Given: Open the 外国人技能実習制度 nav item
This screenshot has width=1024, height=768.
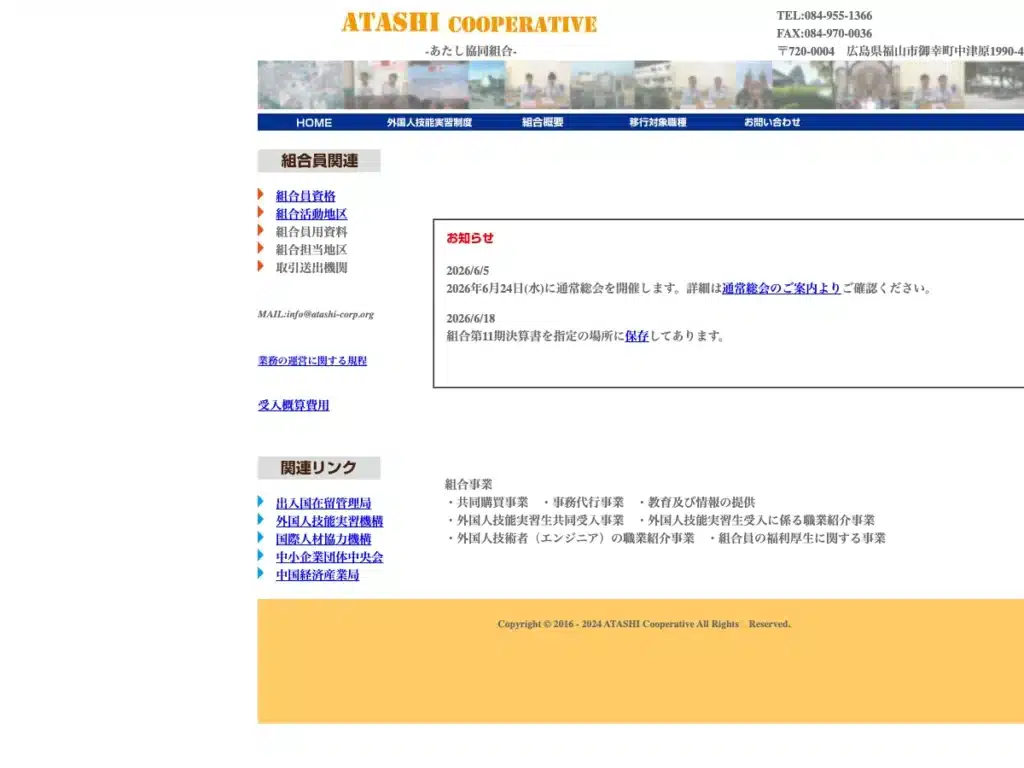Looking at the screenshot, I should tap(429, 122).
